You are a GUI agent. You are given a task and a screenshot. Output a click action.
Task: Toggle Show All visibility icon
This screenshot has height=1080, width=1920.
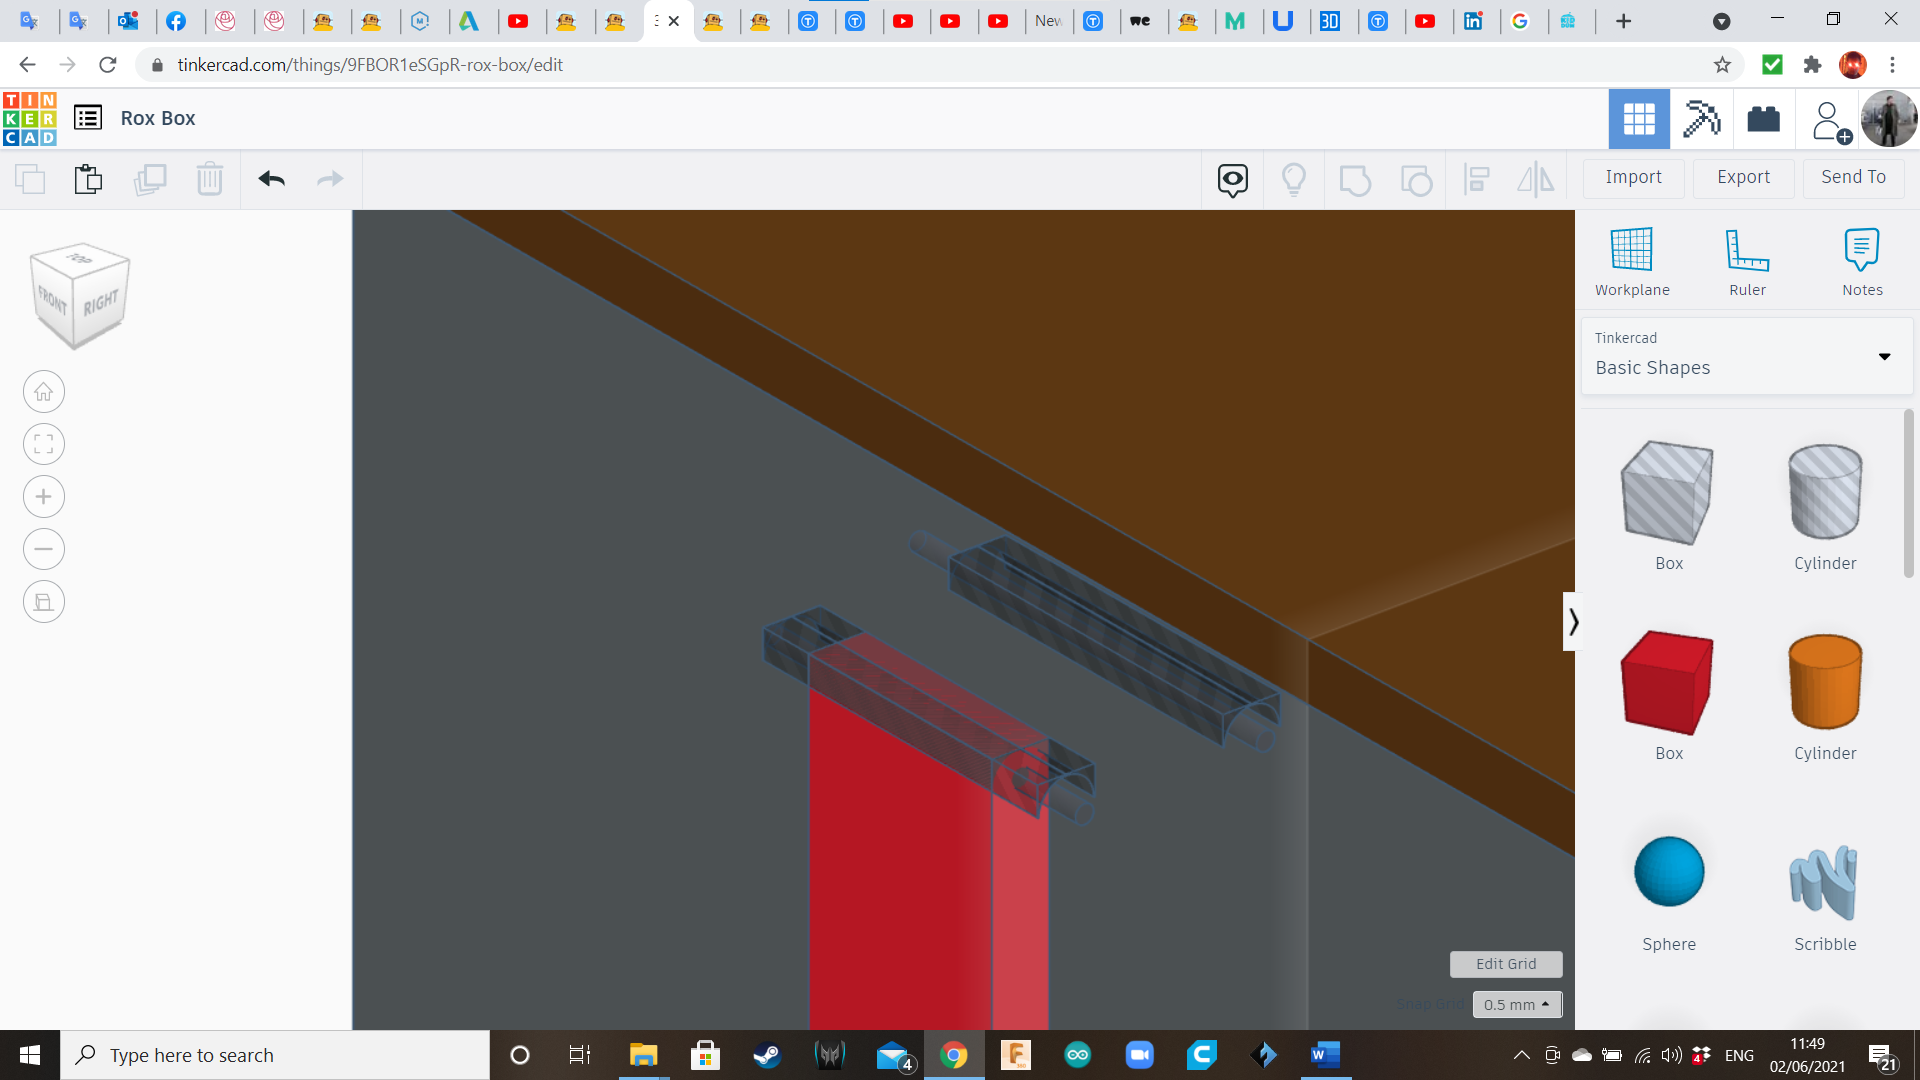point(1294,179)
